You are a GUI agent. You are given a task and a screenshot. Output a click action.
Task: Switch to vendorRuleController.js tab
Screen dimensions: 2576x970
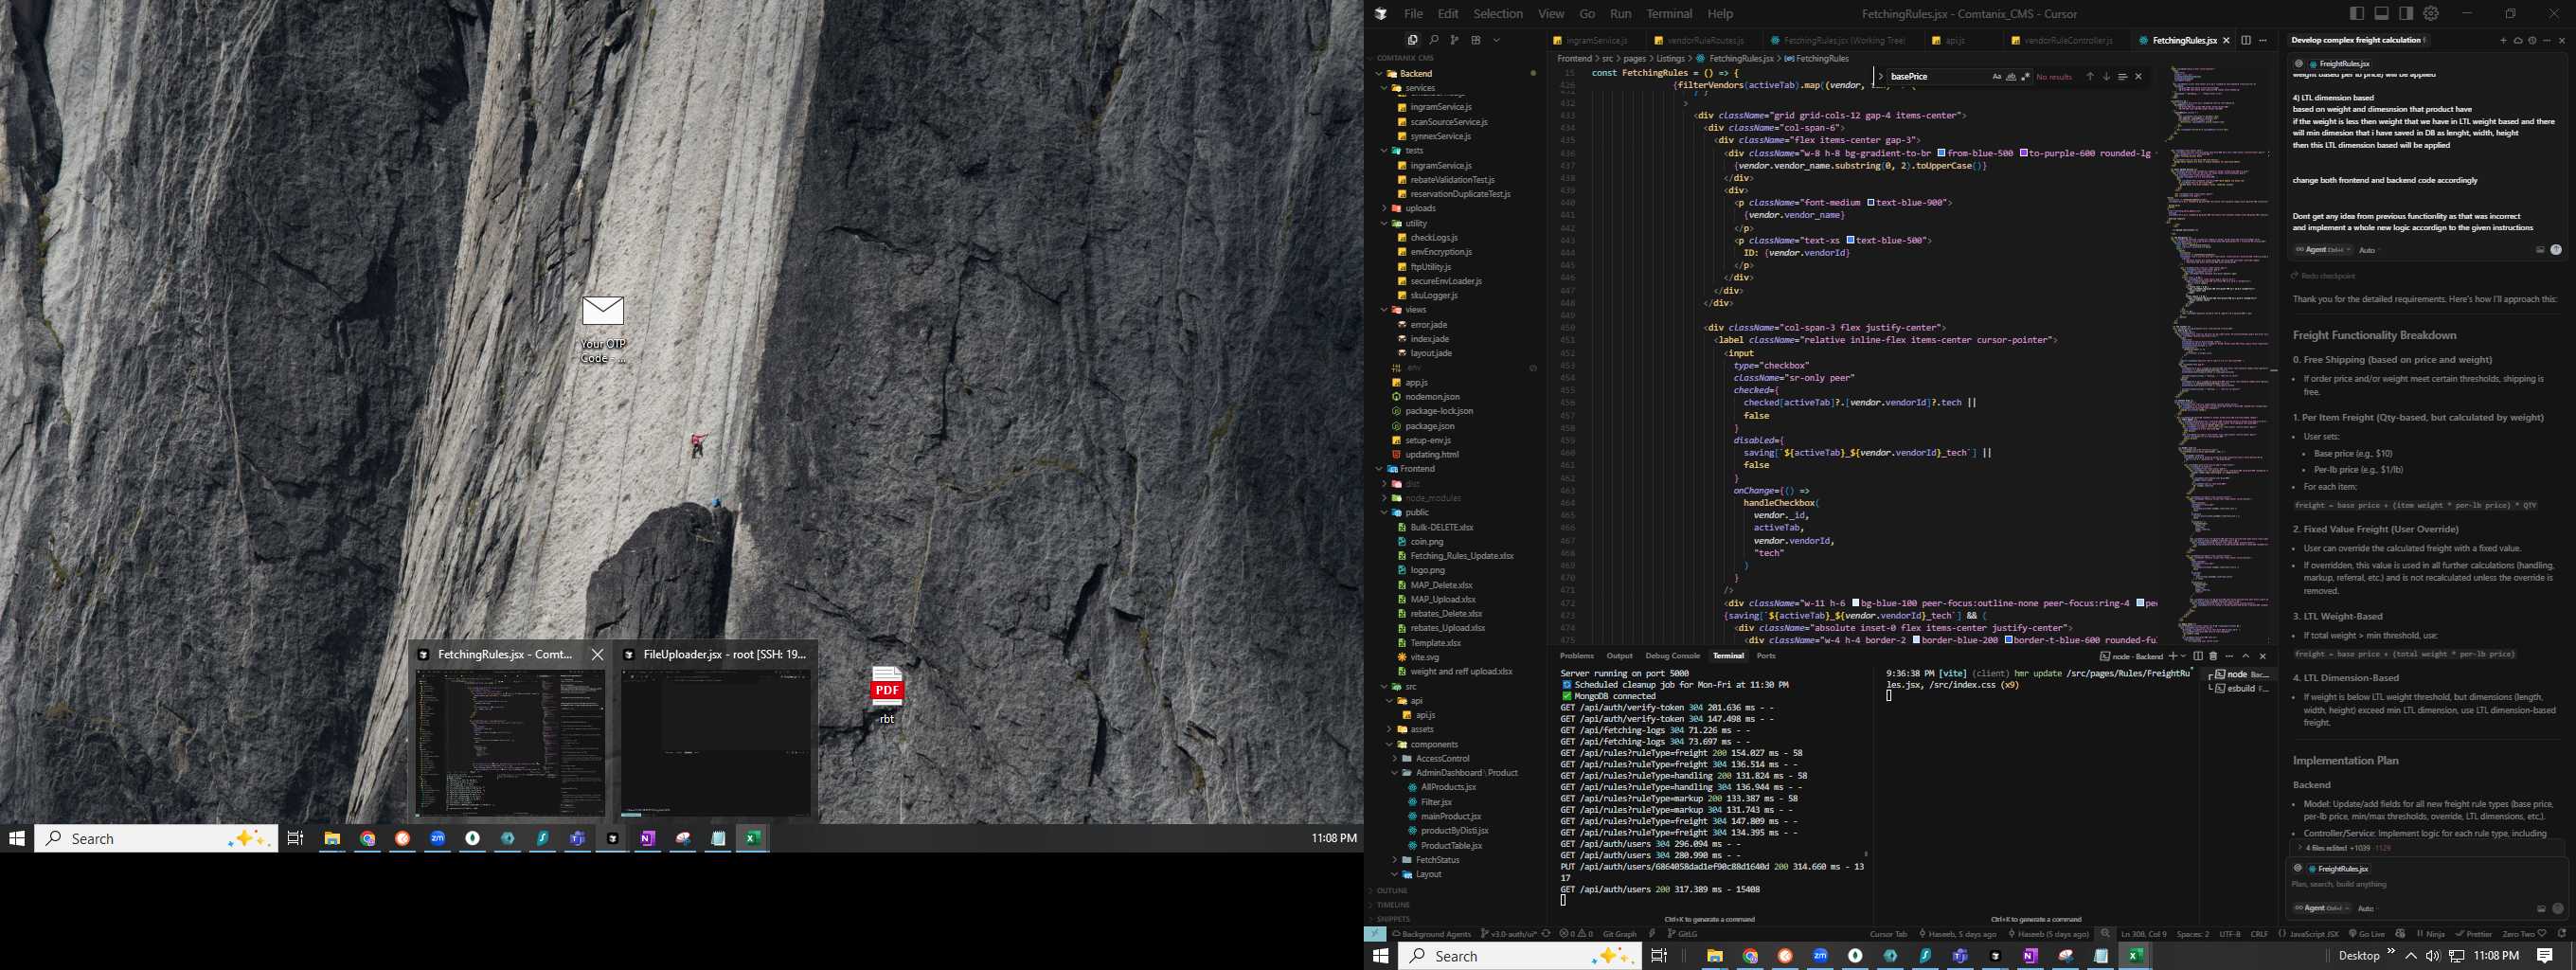click(2067, 40)
